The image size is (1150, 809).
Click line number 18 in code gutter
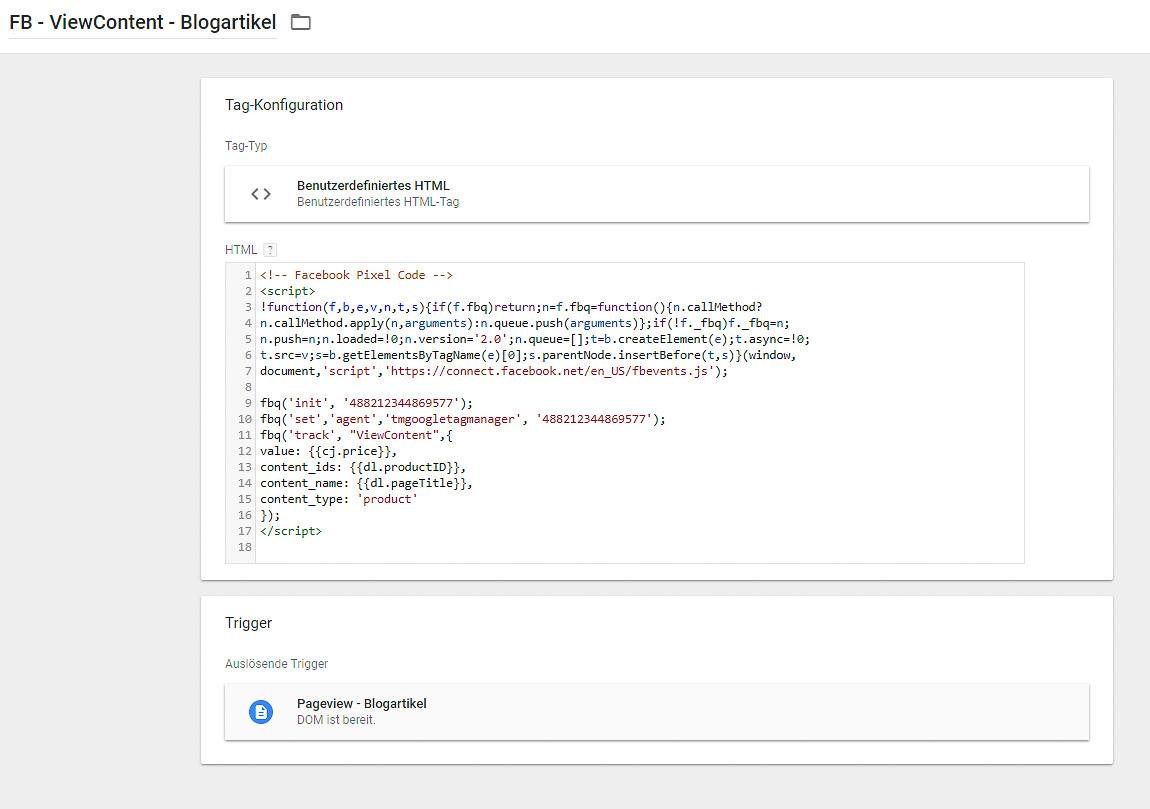point(245,547)
